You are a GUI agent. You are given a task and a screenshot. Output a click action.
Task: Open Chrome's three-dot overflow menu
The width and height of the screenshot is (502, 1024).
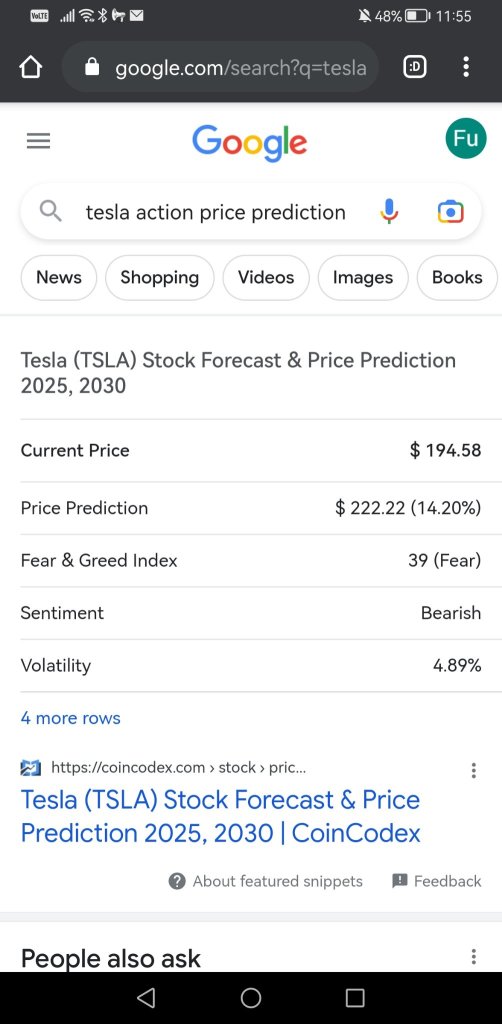(465, 67)
